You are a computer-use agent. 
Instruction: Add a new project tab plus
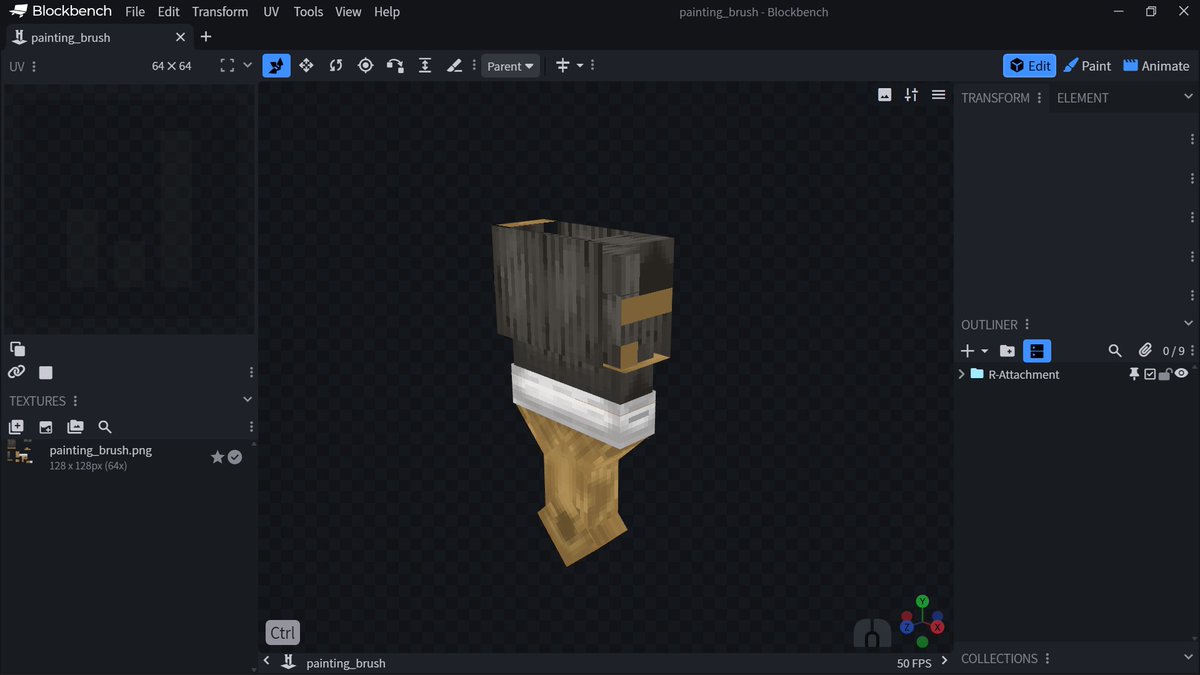click(206, 37)
